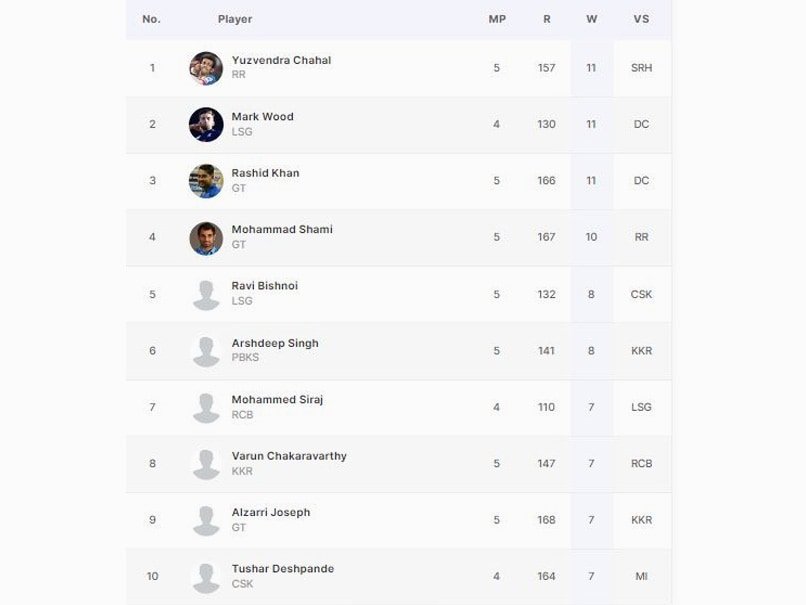Open the Rashid Khan name link
This screenshot has width=806, height=605.
point(265,173)
